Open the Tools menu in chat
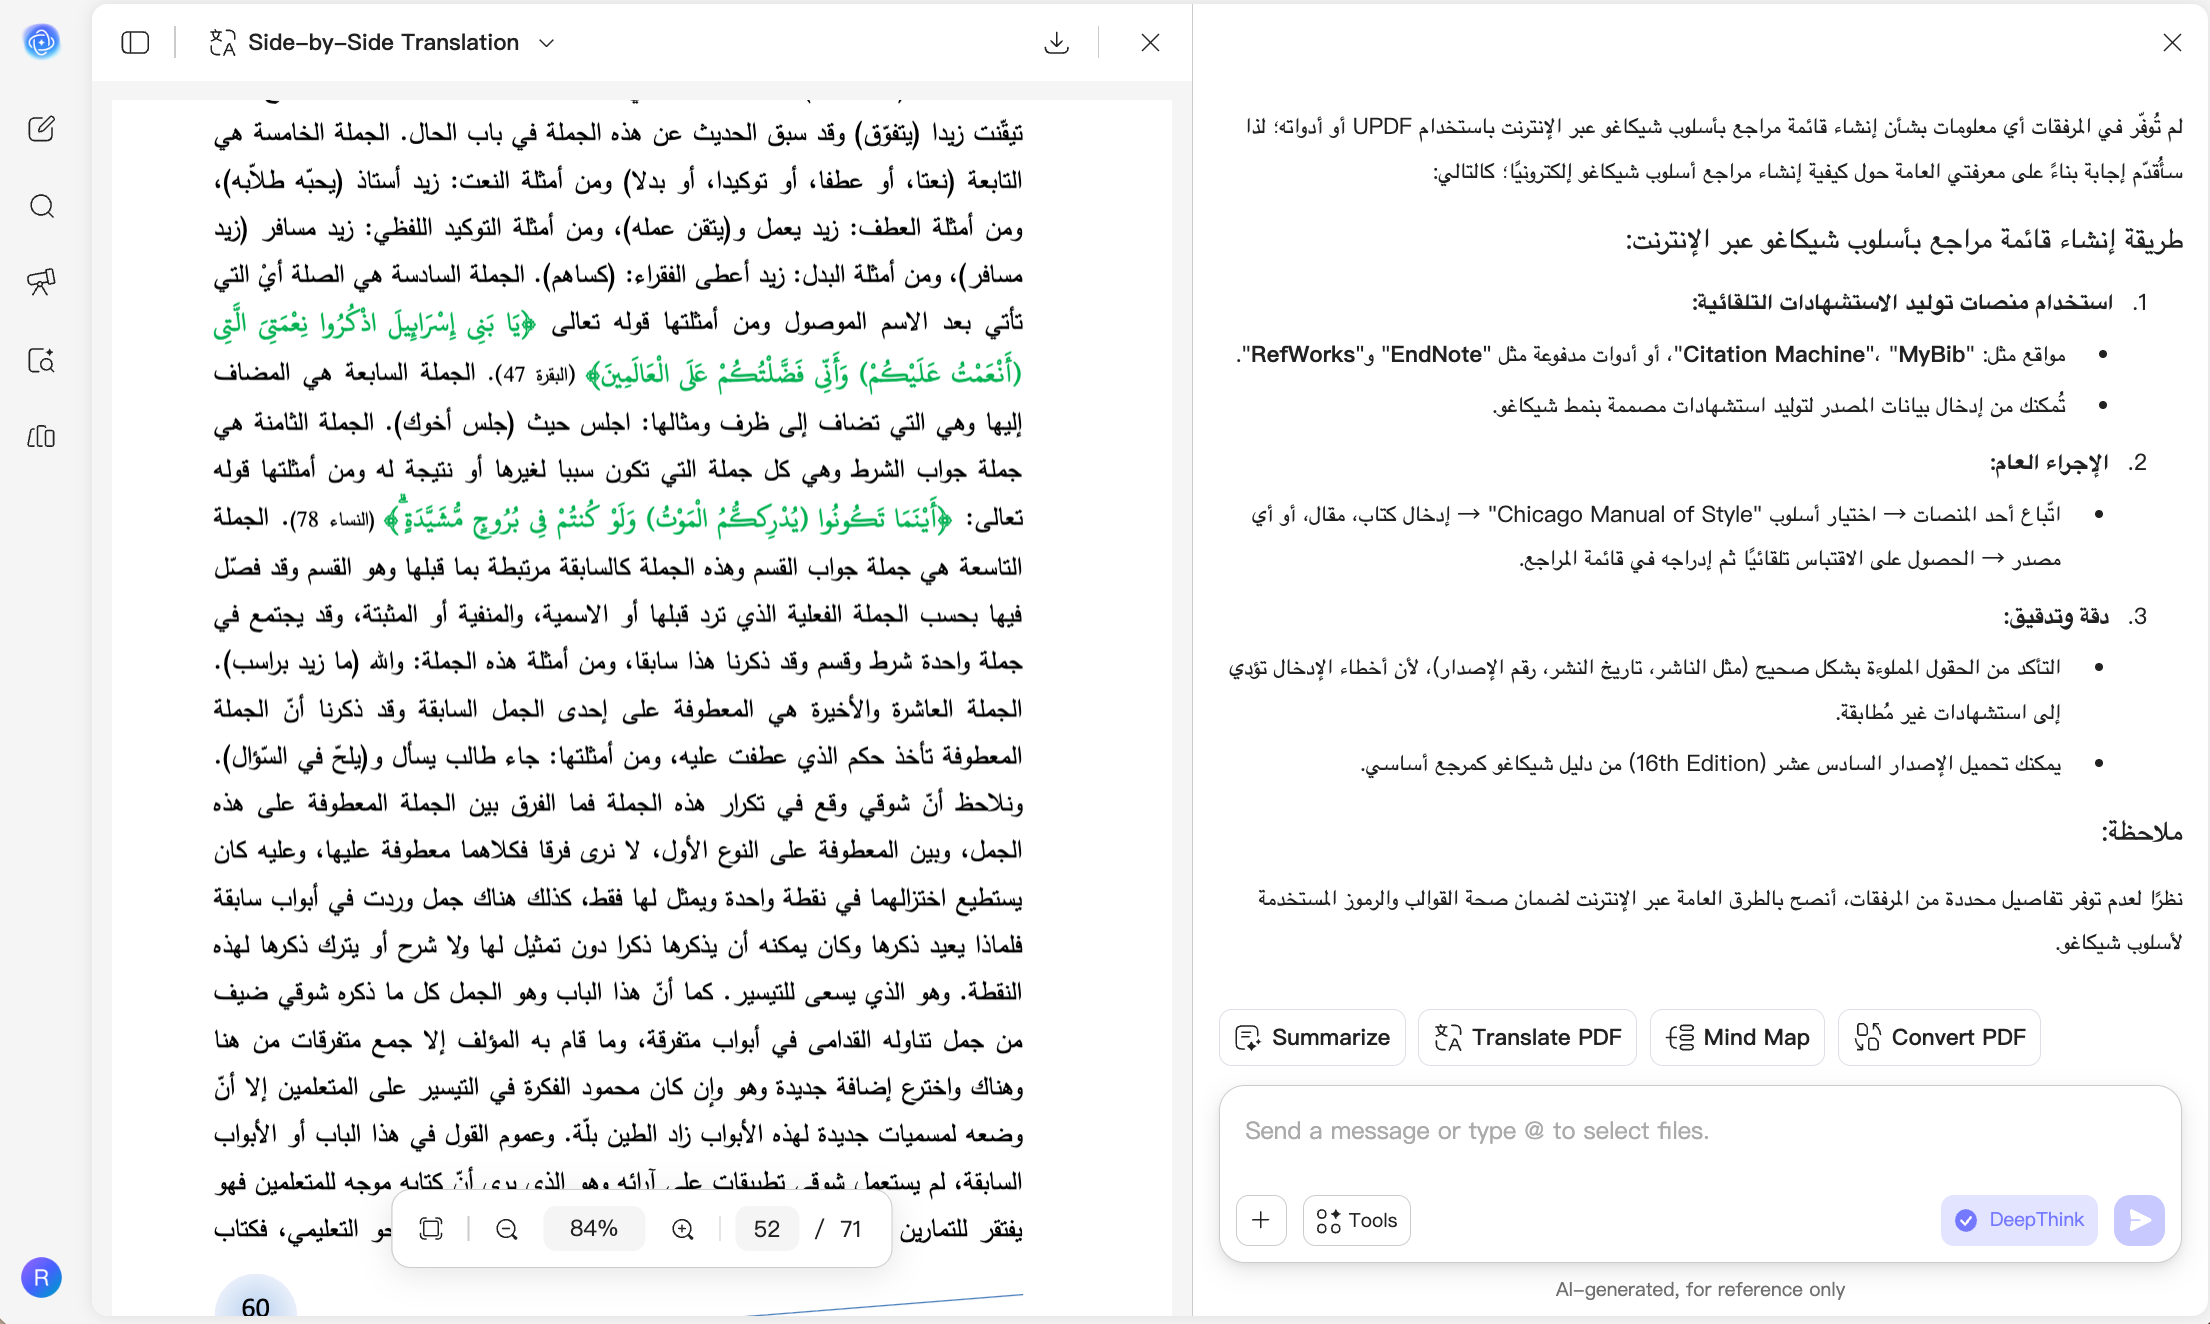 [1356, 1220]
